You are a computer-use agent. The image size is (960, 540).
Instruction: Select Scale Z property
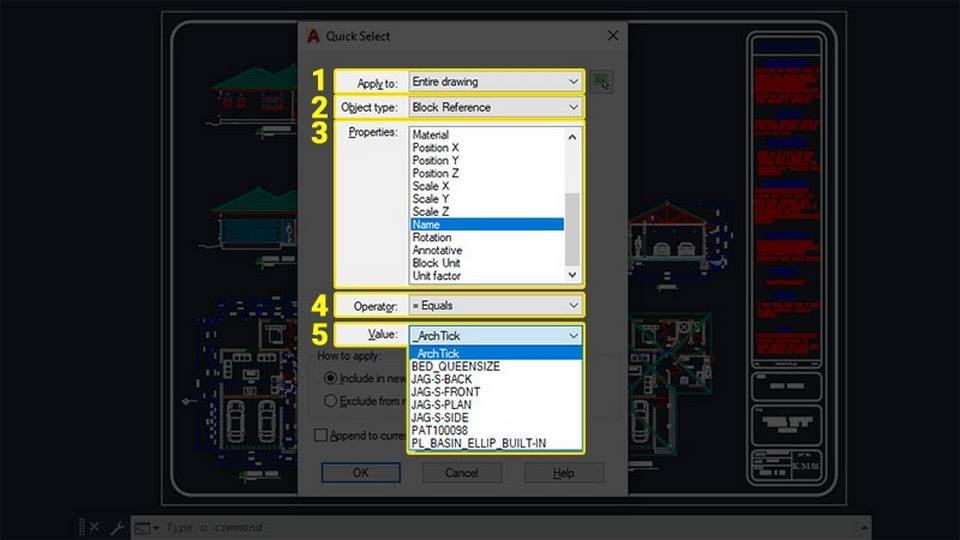click(487, 212)
